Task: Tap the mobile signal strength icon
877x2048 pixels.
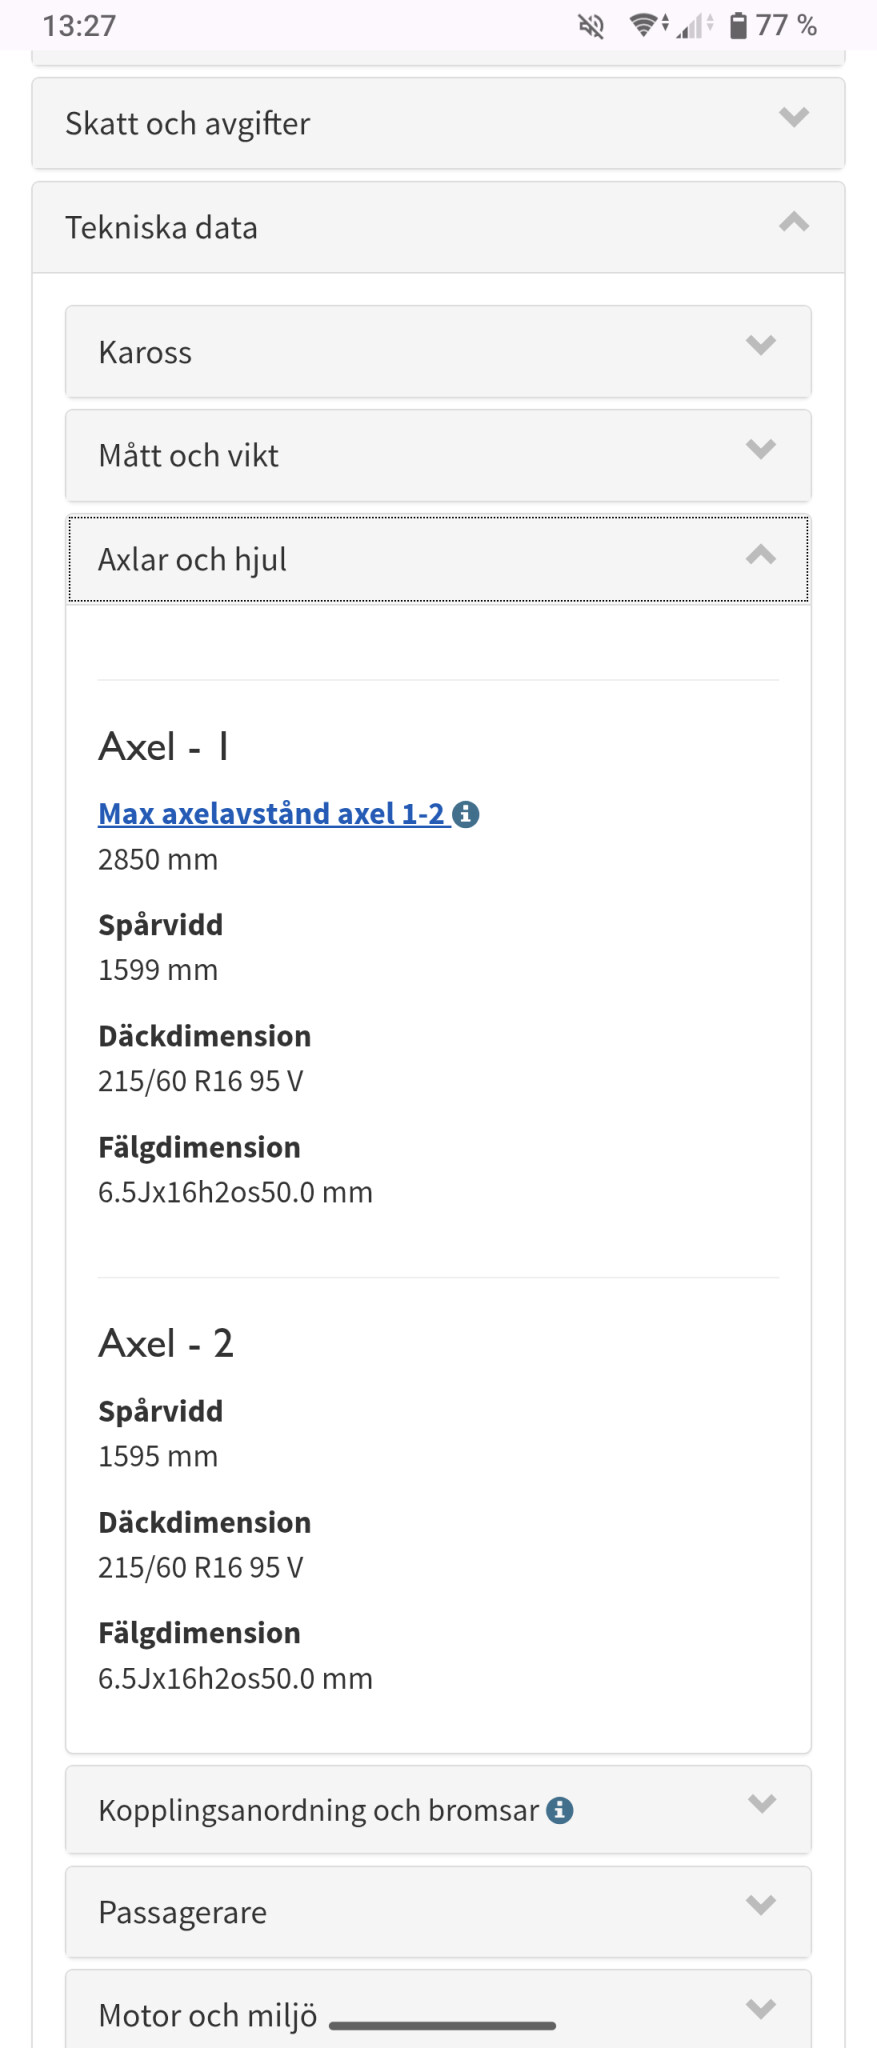Action: [690, 26]
